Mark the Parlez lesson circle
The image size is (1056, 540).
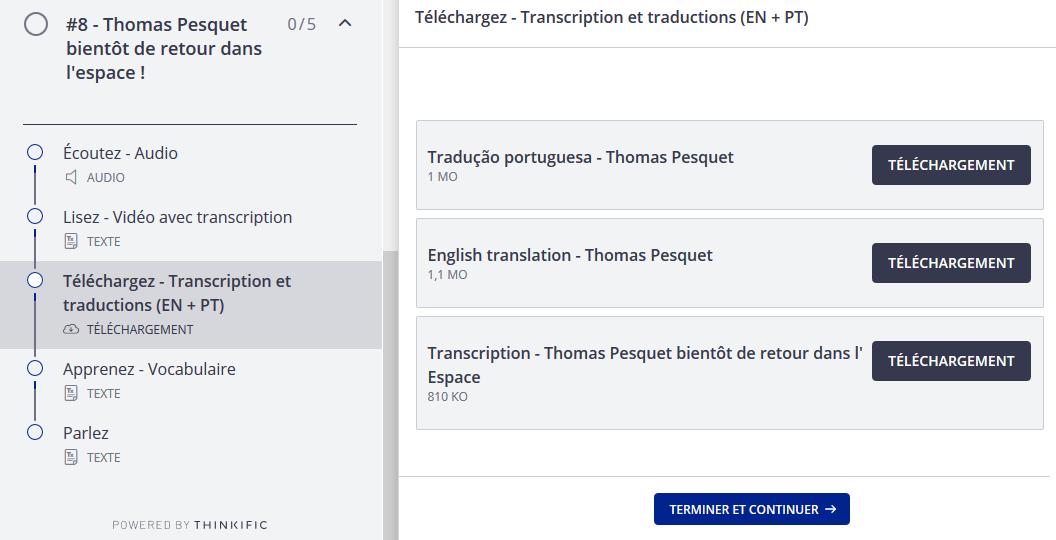click(x=35, y=432)
